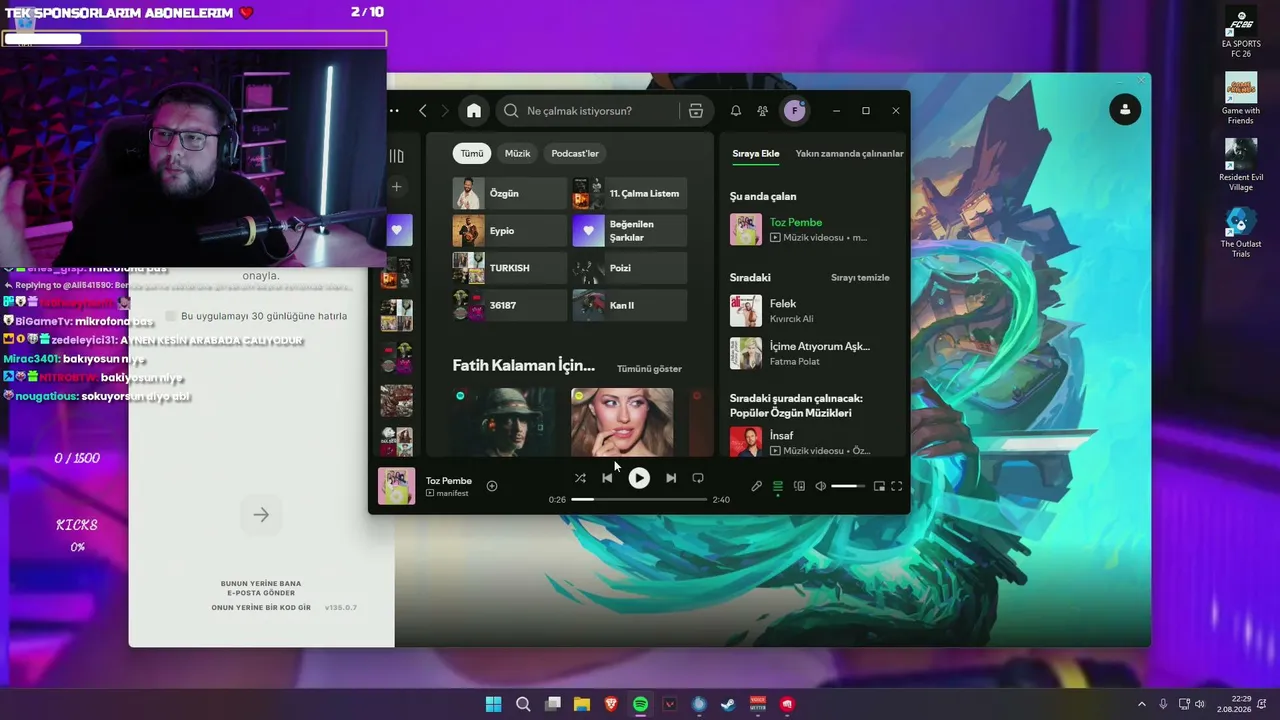Open the Spotify miniplayer
The image size is (1280, 720).
879,486
